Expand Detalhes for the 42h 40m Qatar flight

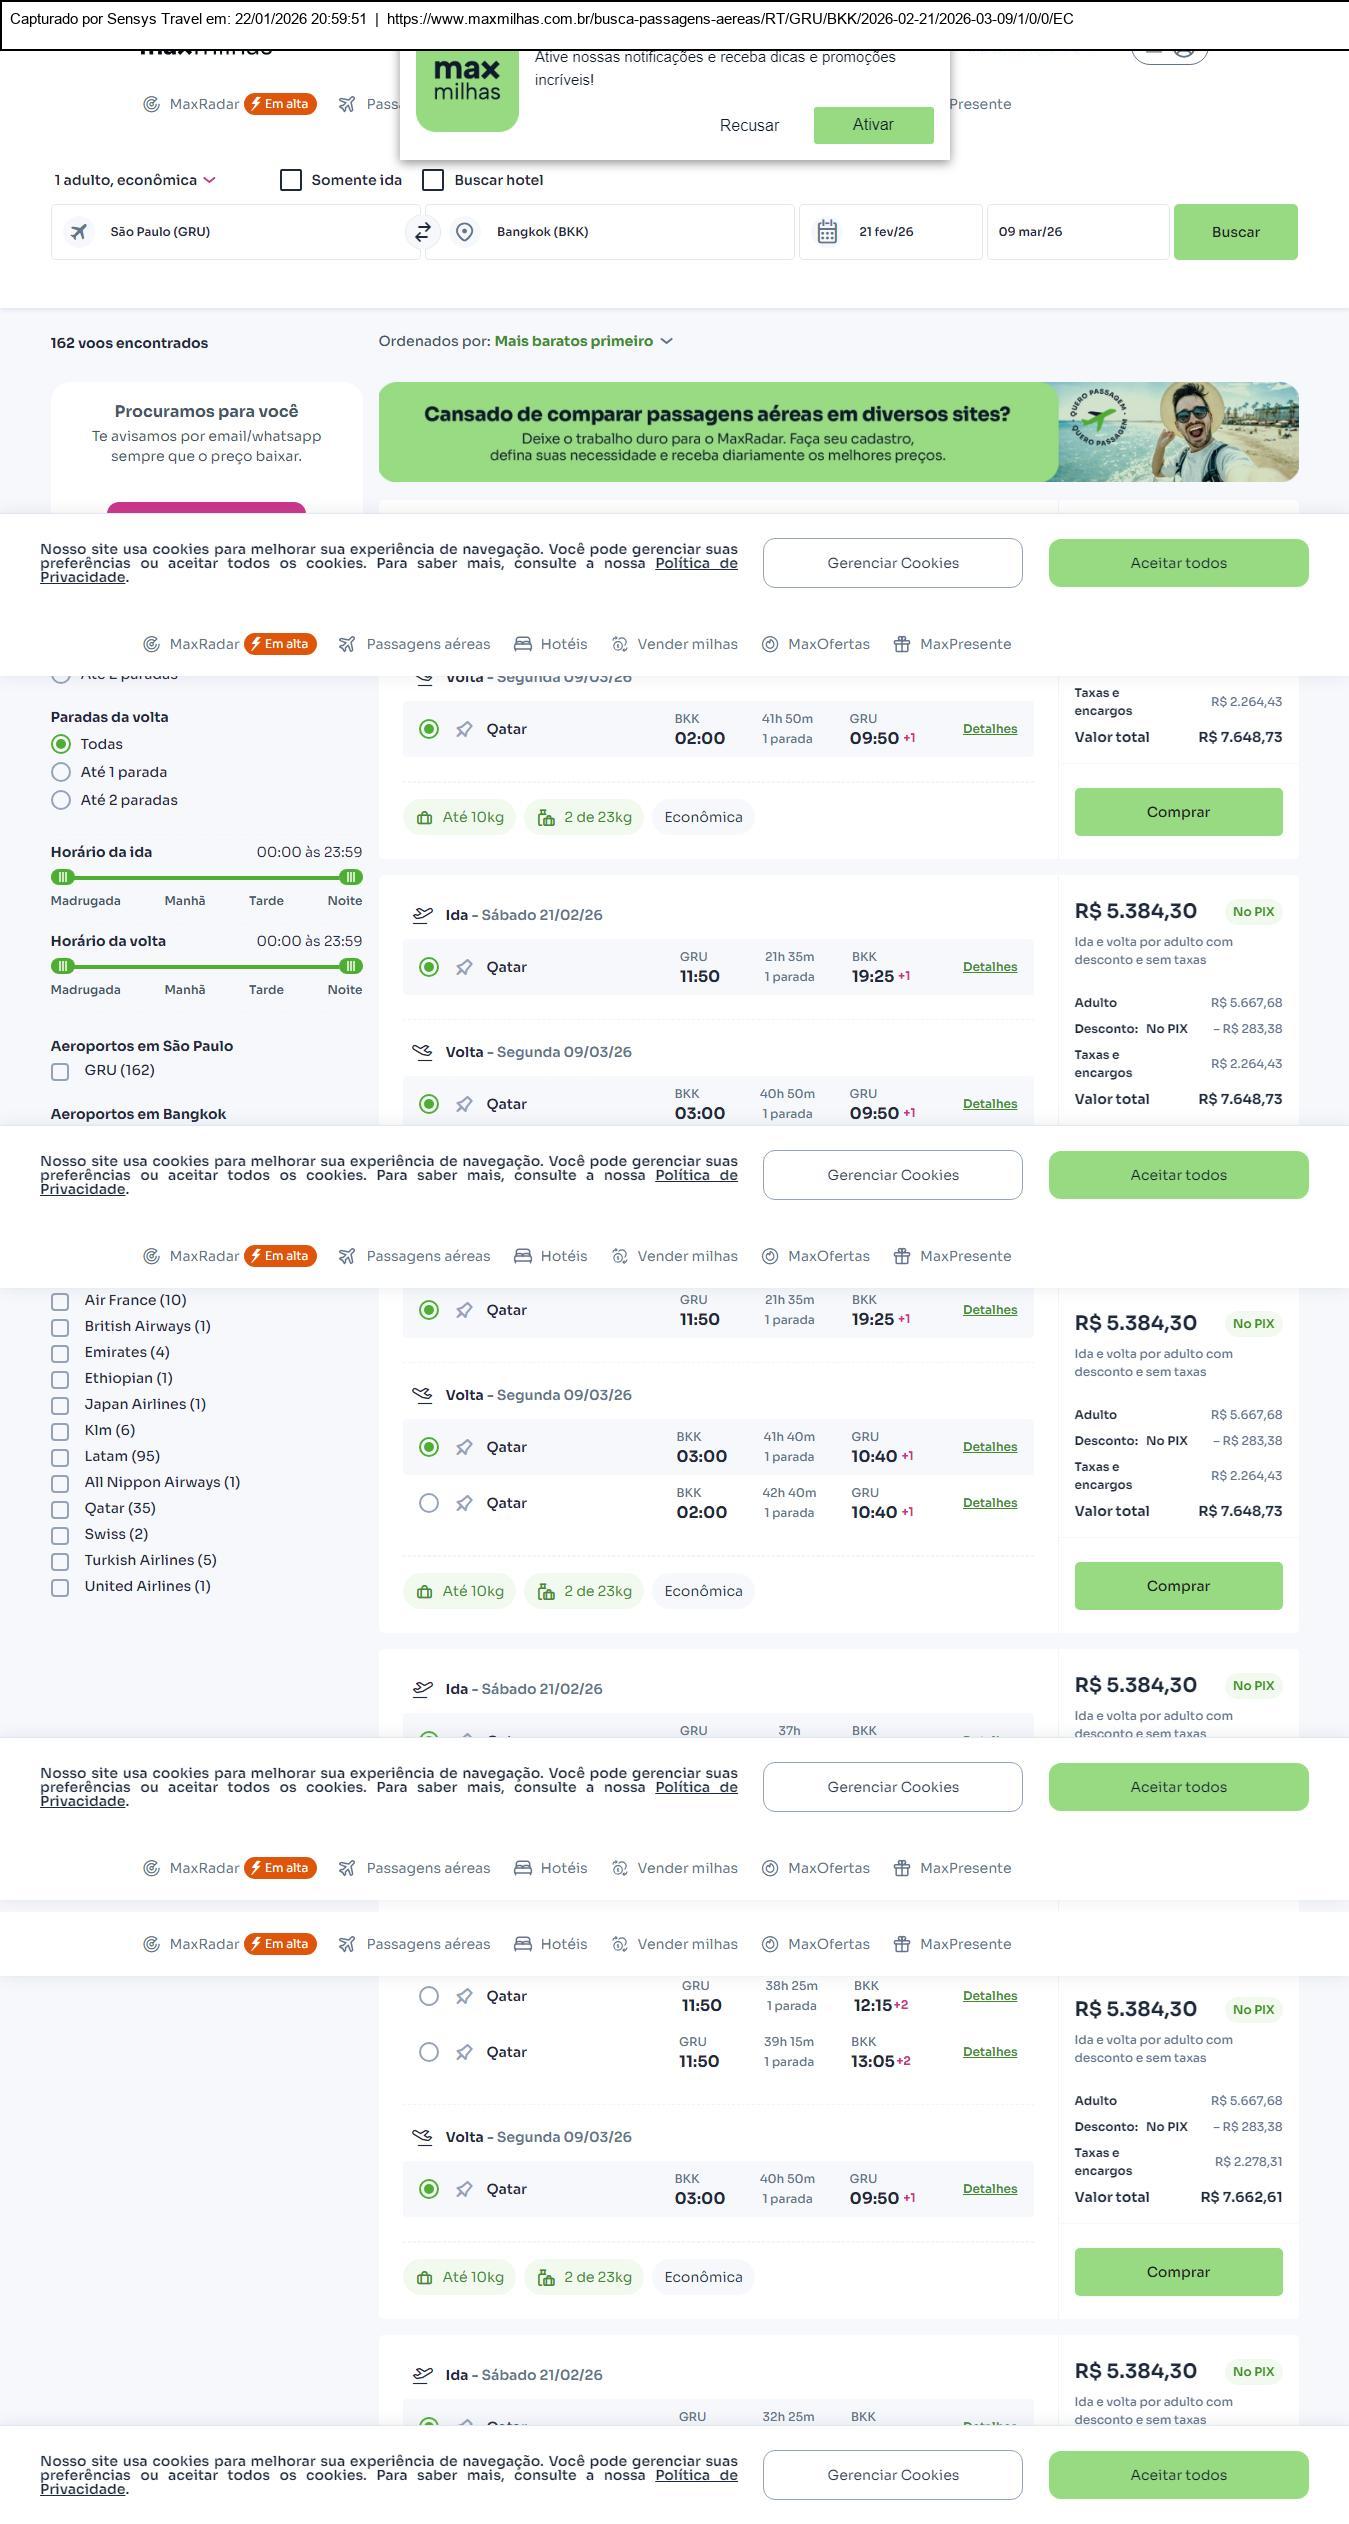tap(989, 1503)
